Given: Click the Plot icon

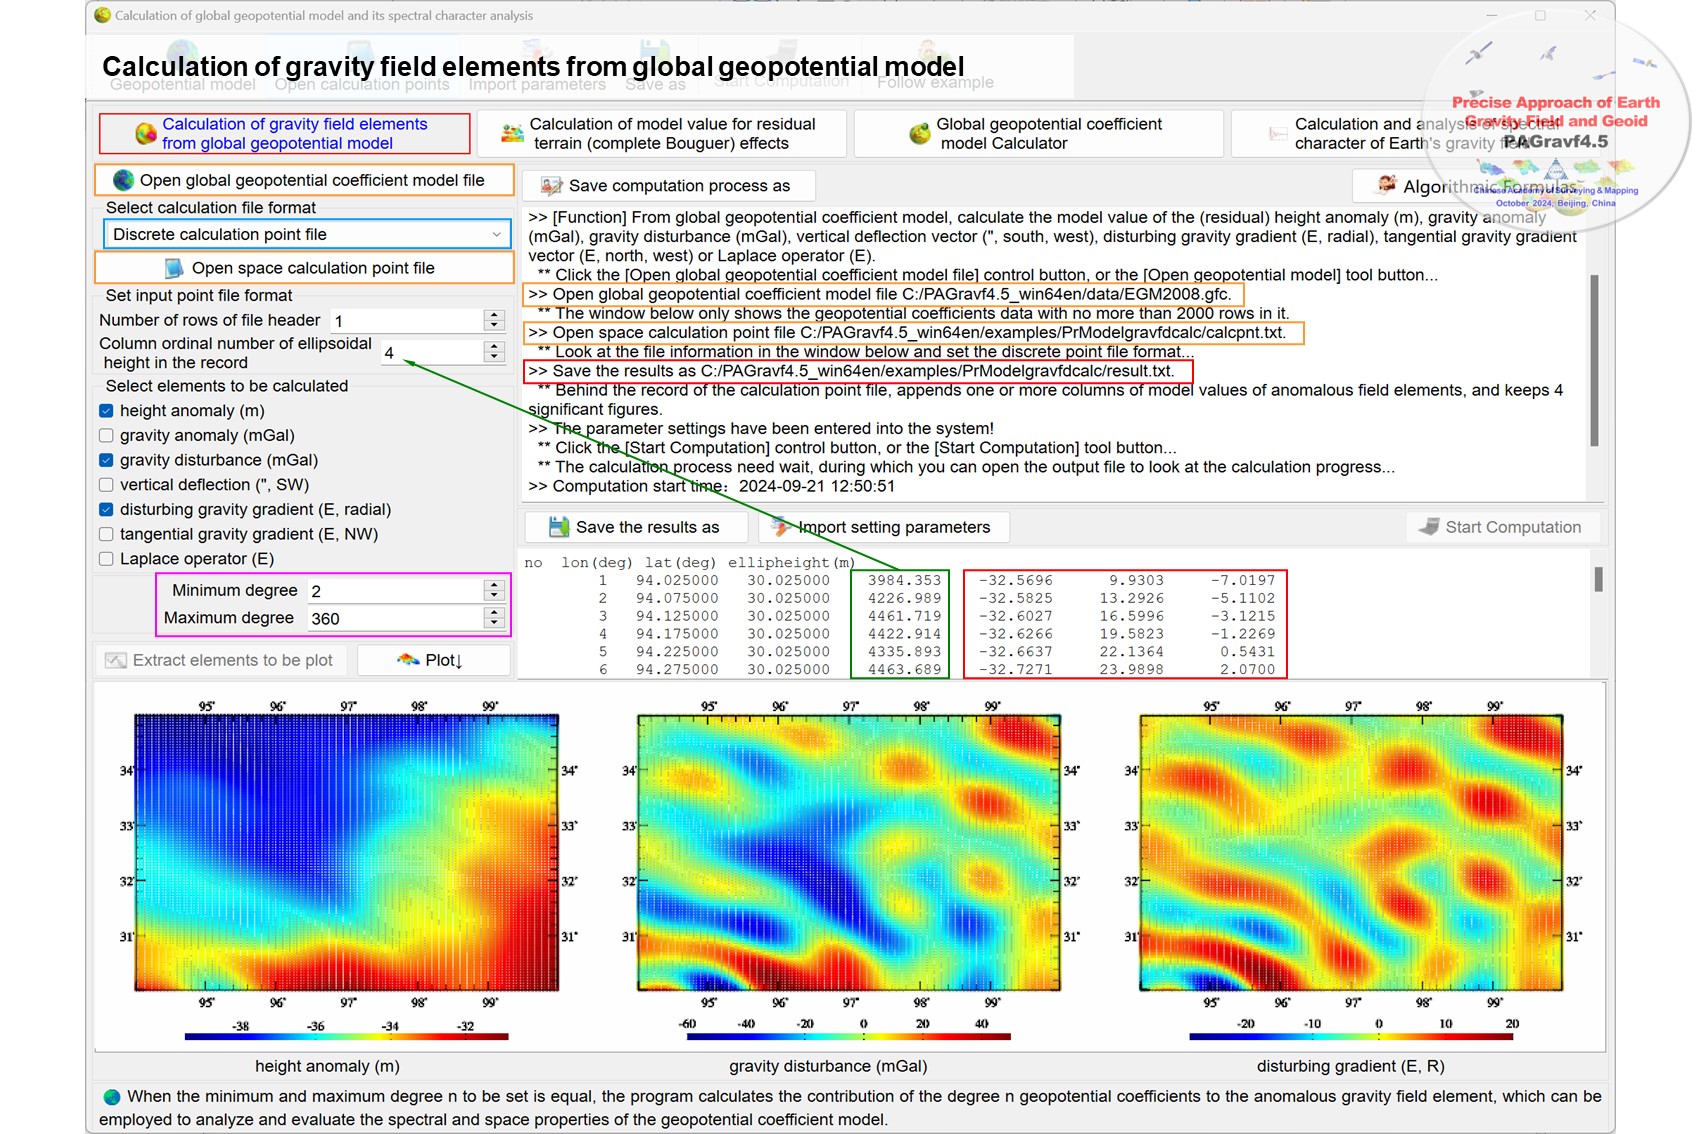Looking at the screenshot, I should coord(408,660).
